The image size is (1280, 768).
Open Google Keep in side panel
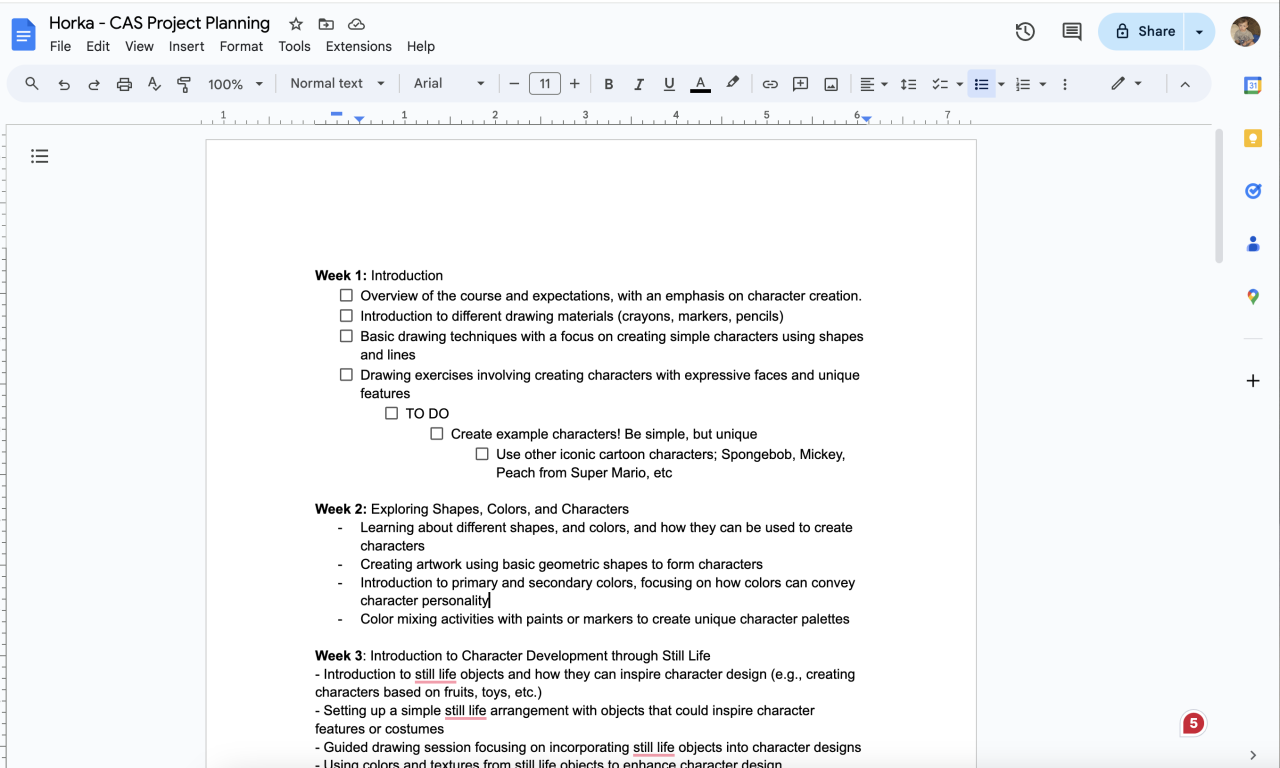1253,138
